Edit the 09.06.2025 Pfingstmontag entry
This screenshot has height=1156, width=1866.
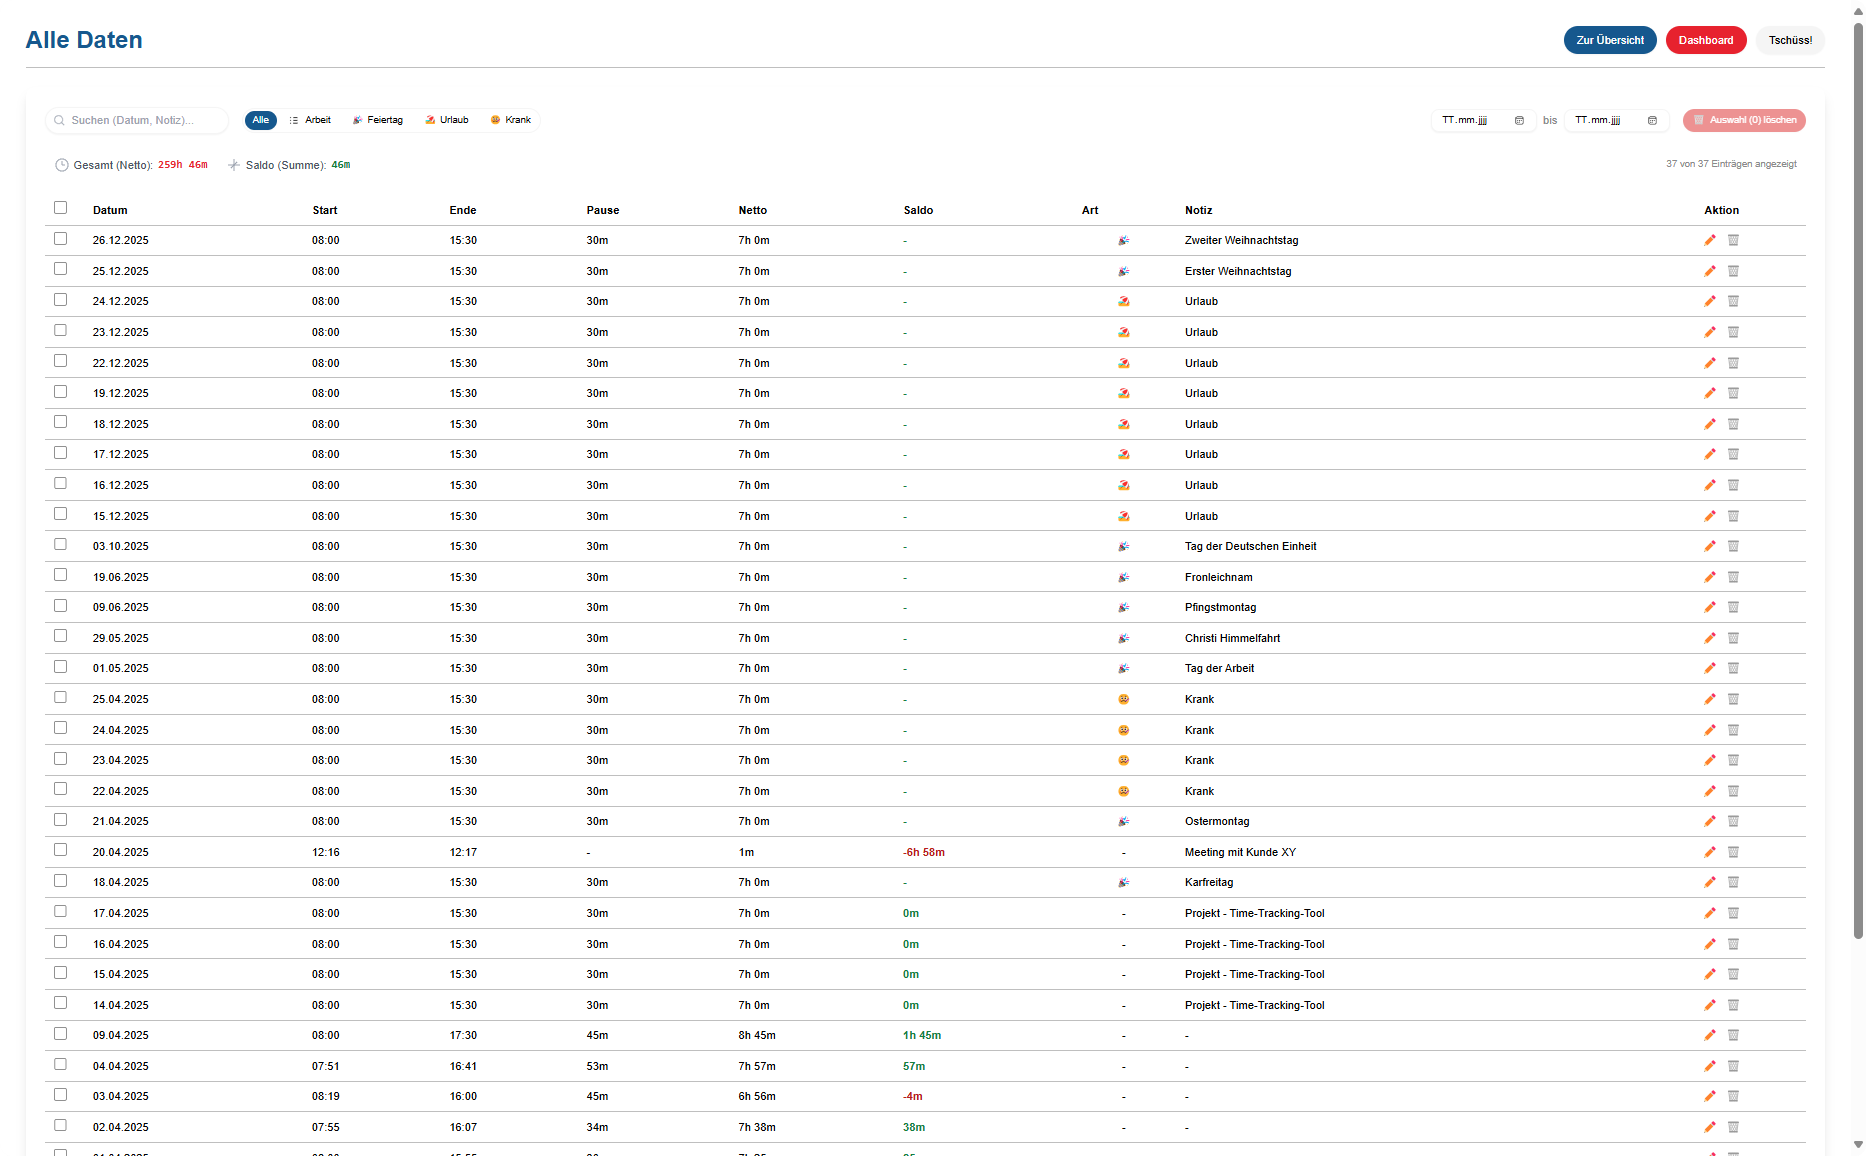coord(1710,607)
